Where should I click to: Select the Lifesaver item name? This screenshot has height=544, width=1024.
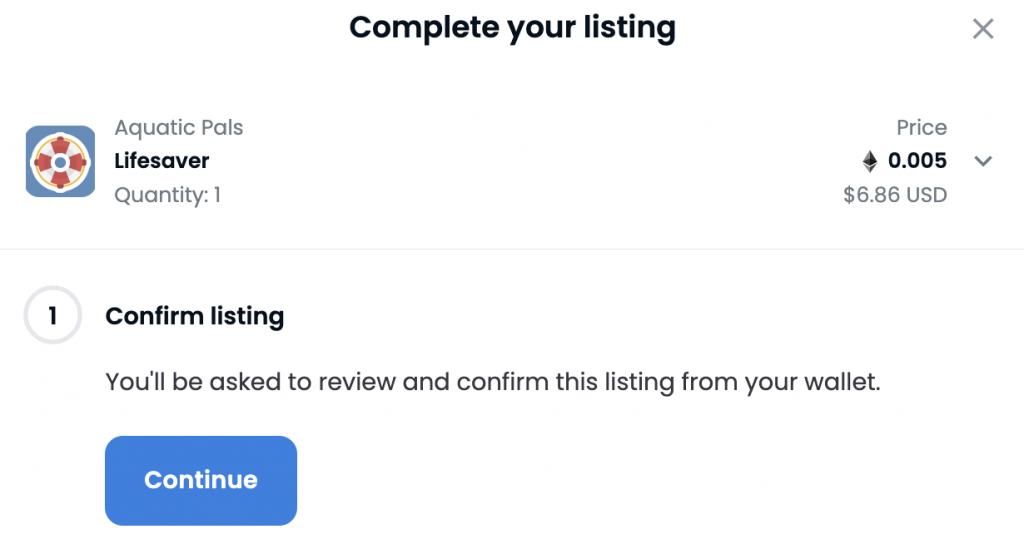(x=161, y=161)
